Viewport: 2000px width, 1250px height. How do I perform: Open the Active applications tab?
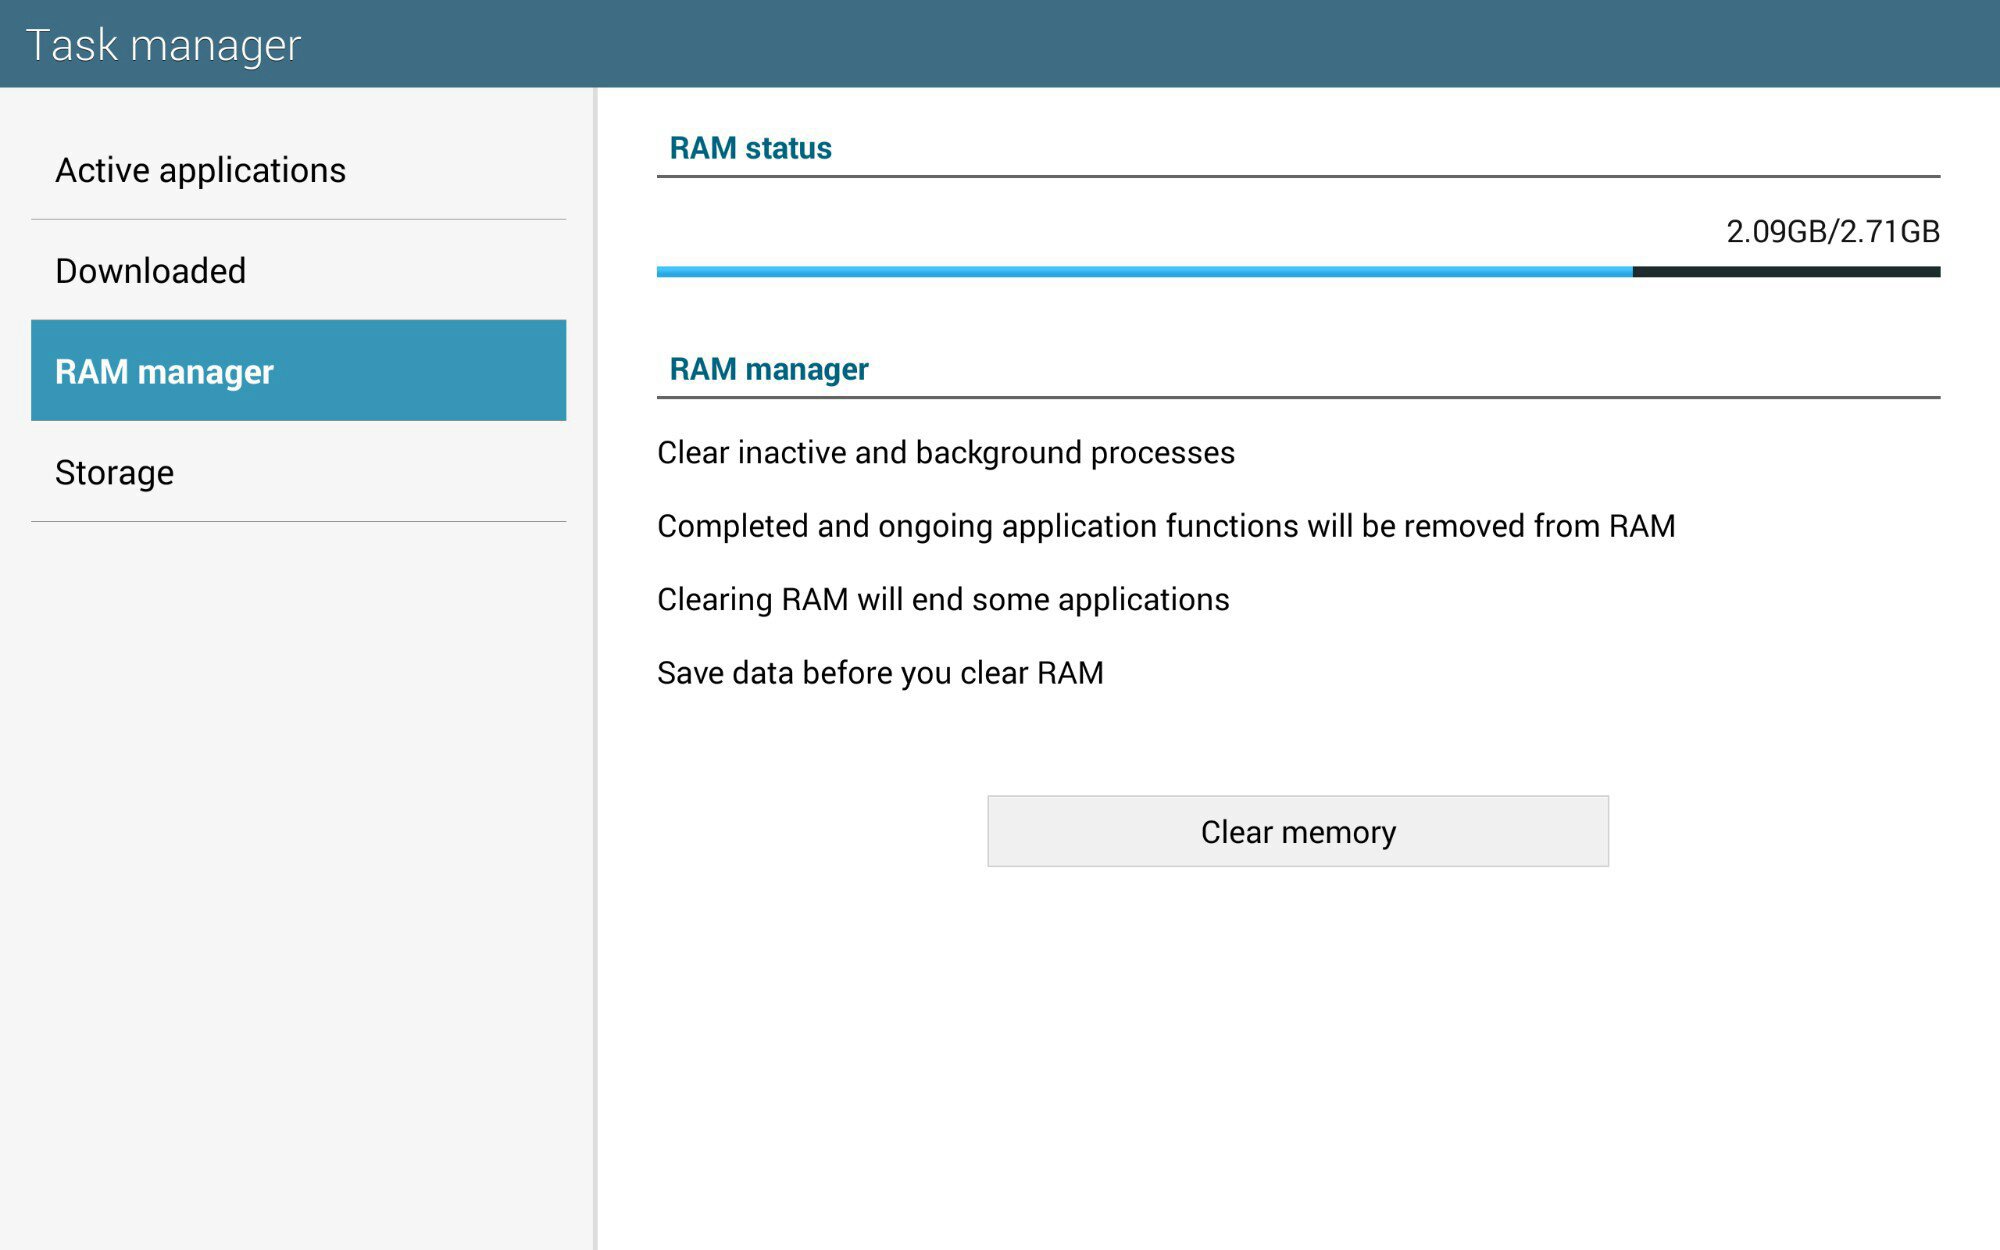[200, 170]
